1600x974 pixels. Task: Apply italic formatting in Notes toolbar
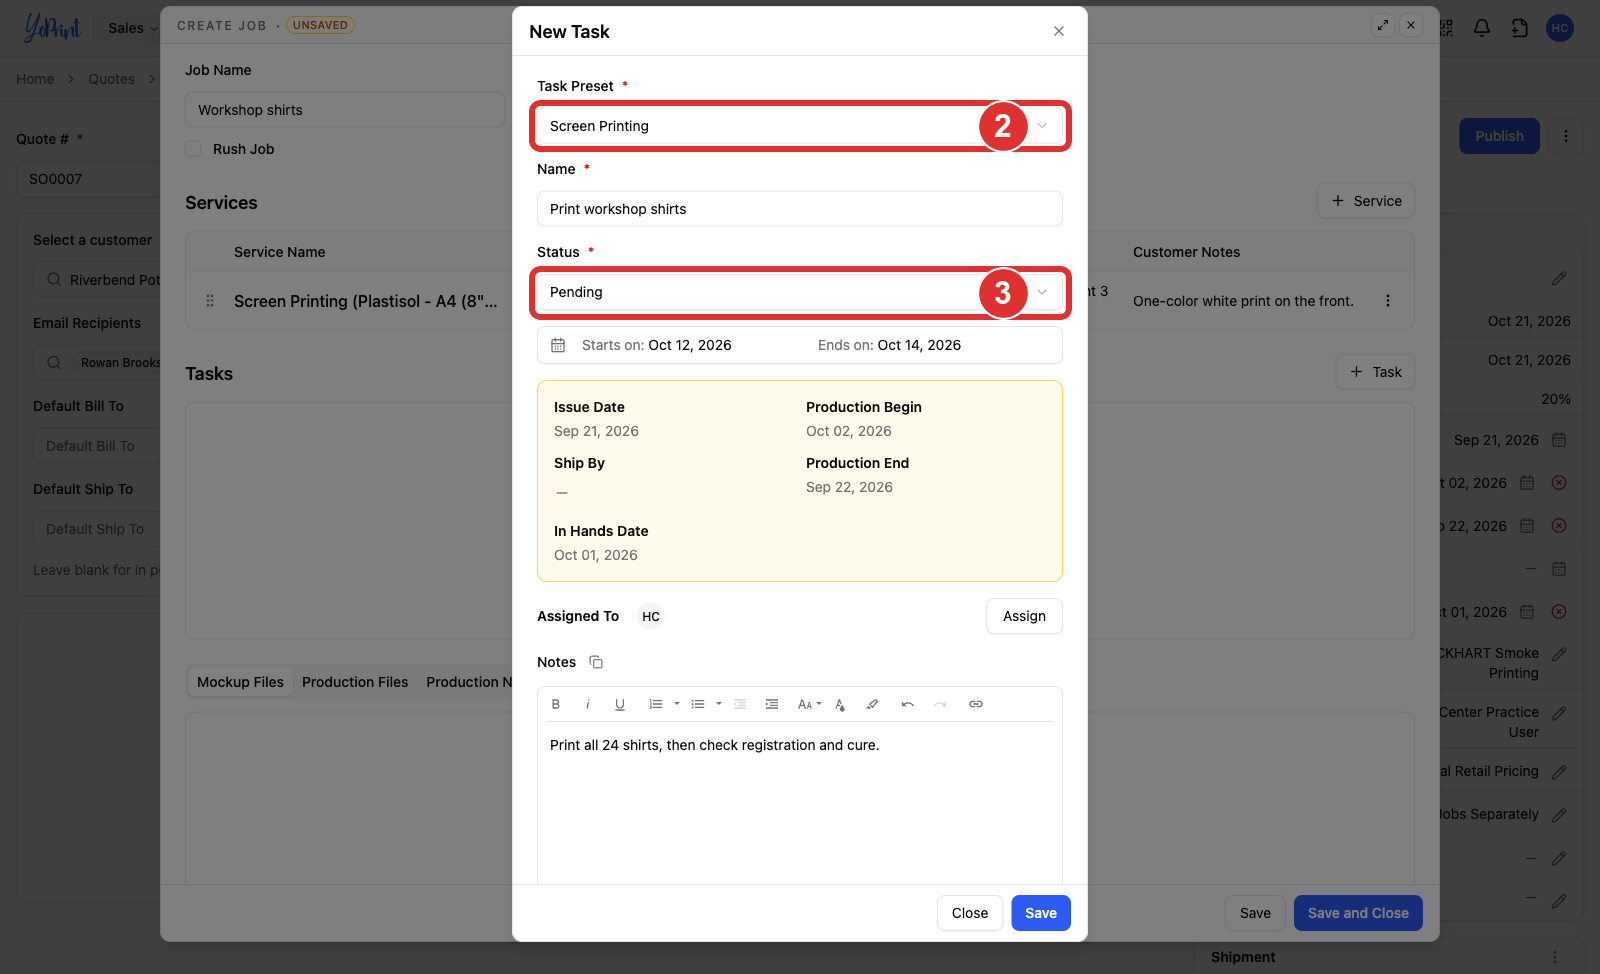pyautogui.click(x=588, y=704)
